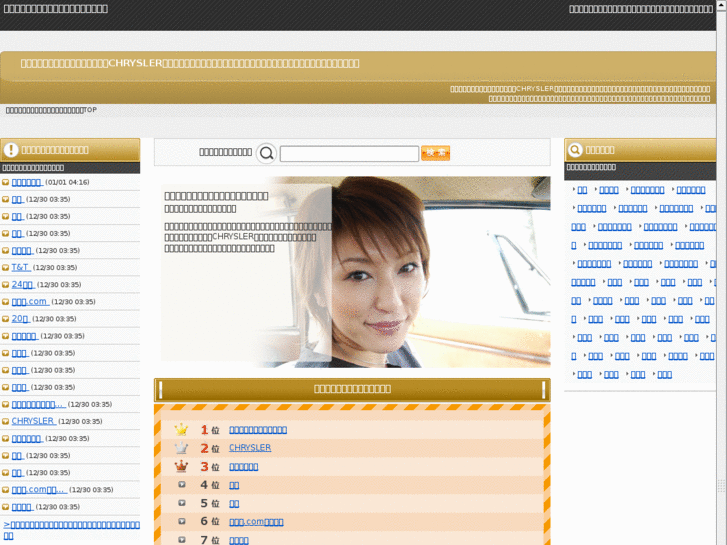Viewport: 727px width, 545px height.
Task: Click the bullet icon beside the 01/01 04:16 entry
Action: pos(6,182)
